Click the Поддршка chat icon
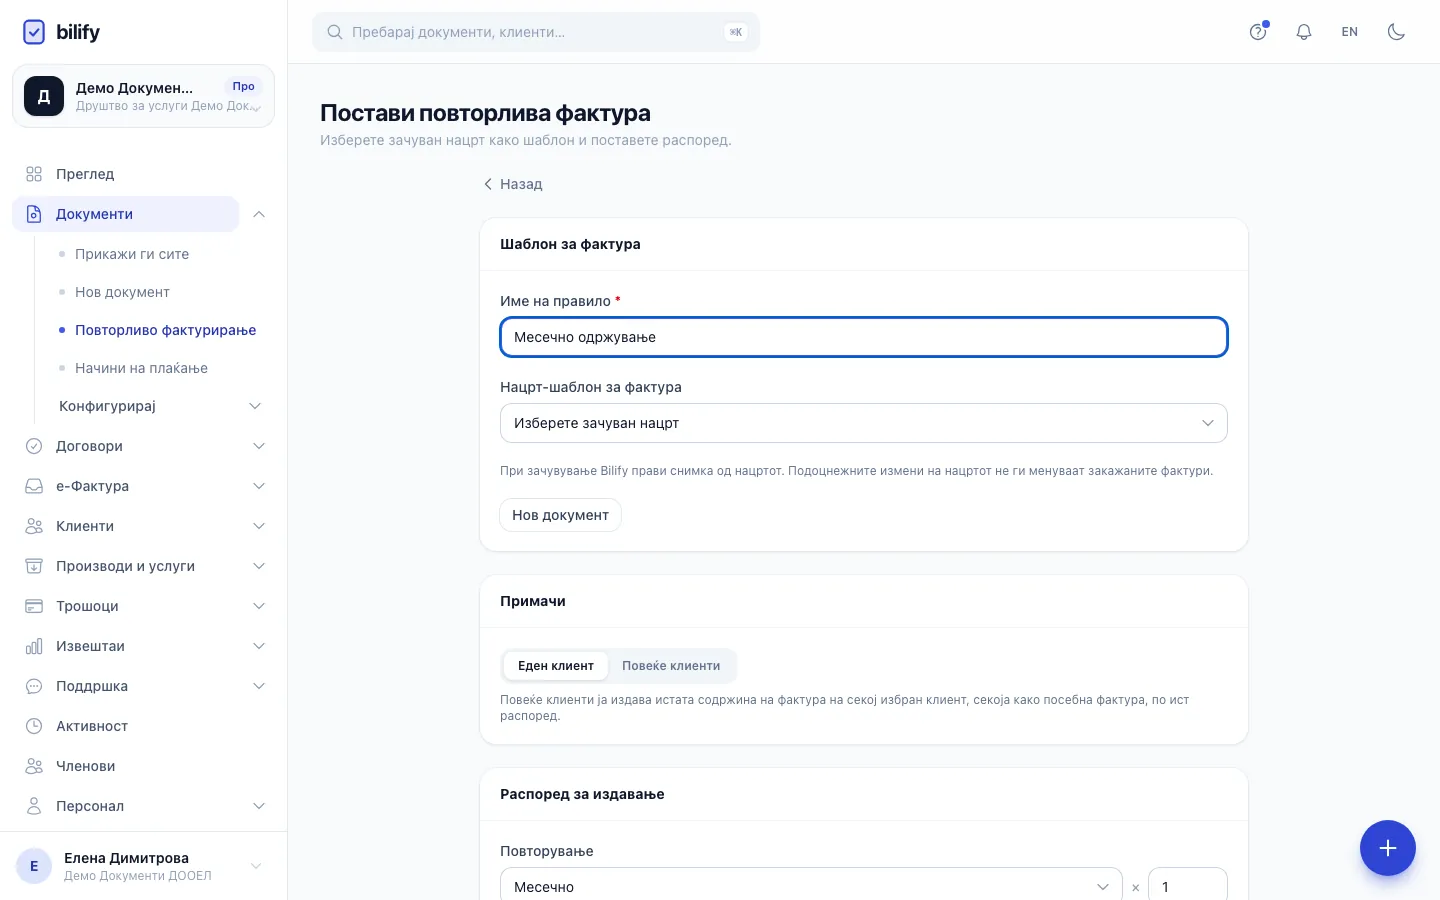Image resolution: width=1440 pixels, height=900 pixels. (x=34, y=686)
